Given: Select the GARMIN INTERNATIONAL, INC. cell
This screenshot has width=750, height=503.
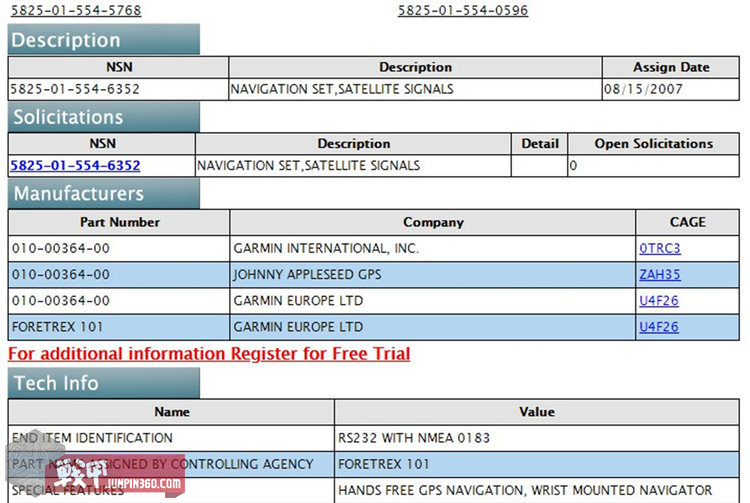Looking at the screenshot, I should [326, 248].
